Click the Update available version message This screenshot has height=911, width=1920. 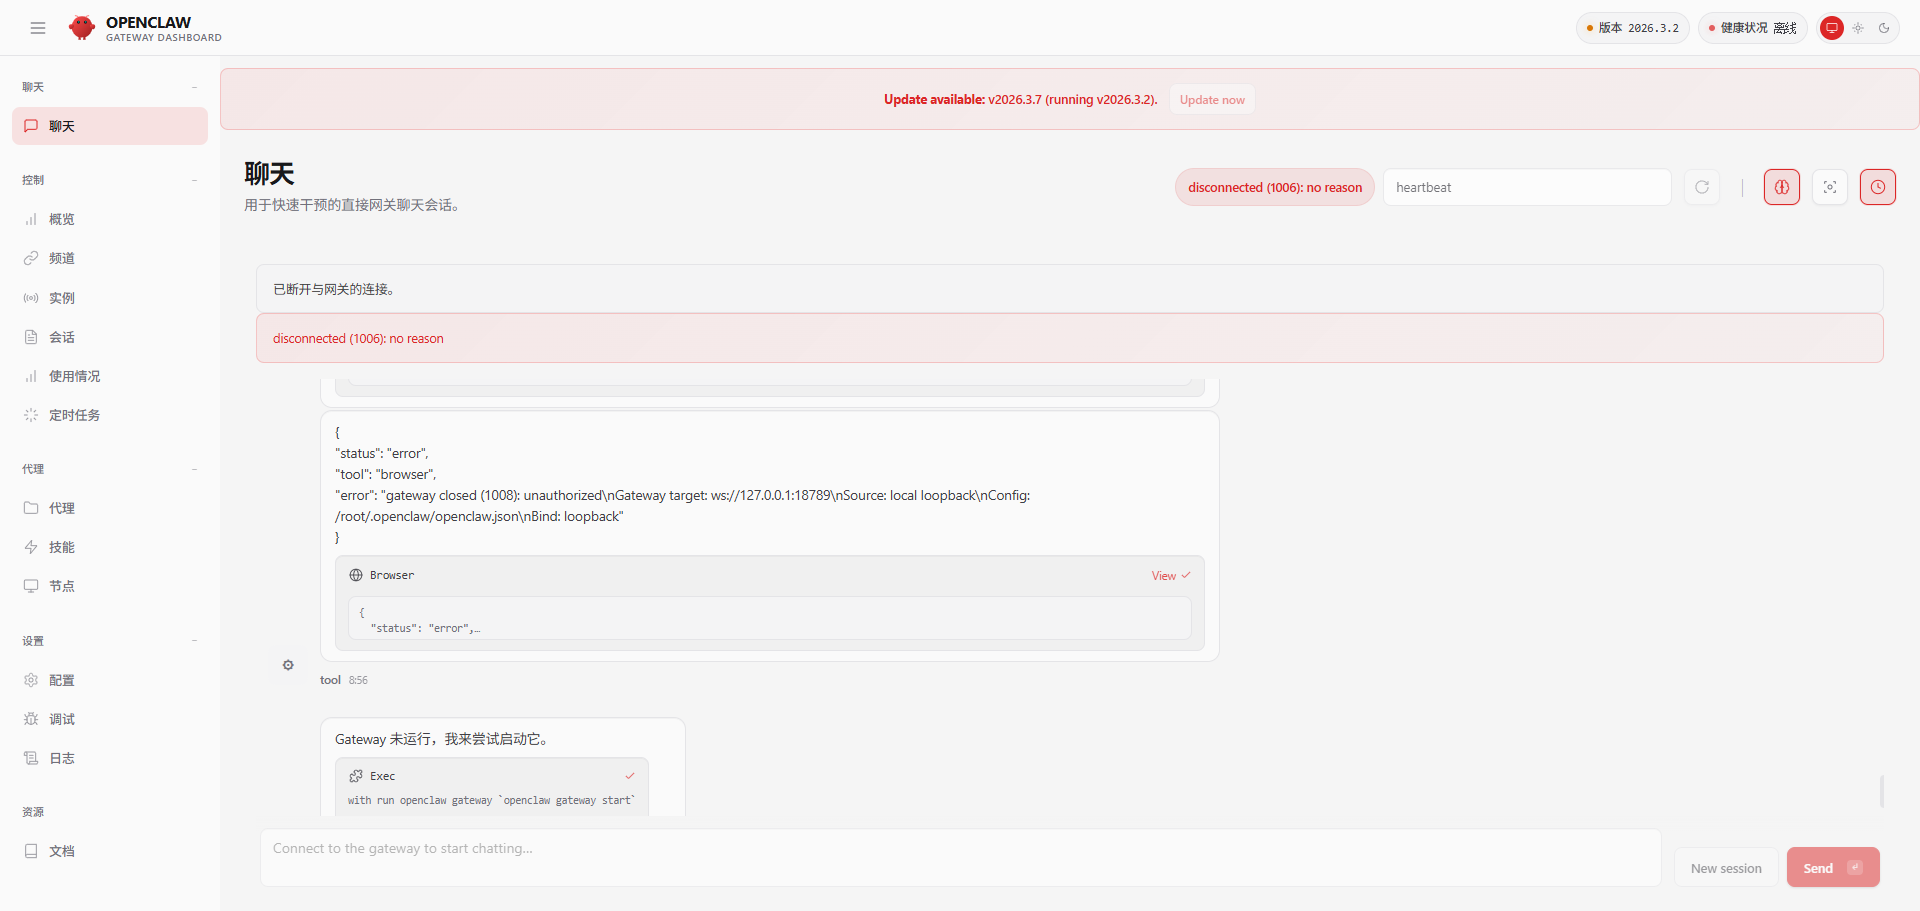pyautogui.click(x=1020, y=100)
